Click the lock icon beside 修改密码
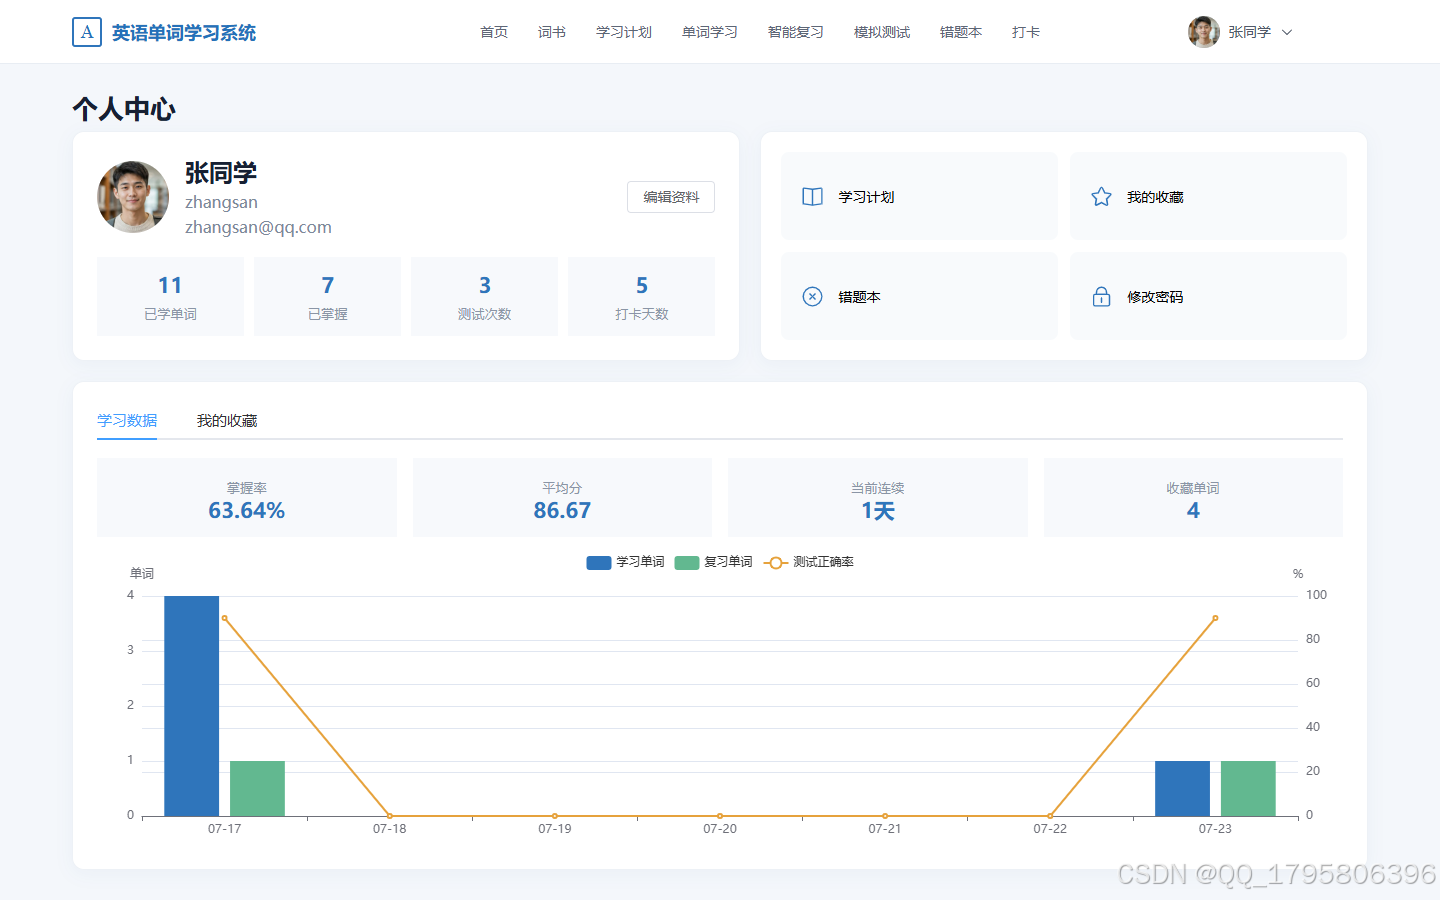Image resolution: width=1440 pixels, height=900 pixels. pos(1101,297)
